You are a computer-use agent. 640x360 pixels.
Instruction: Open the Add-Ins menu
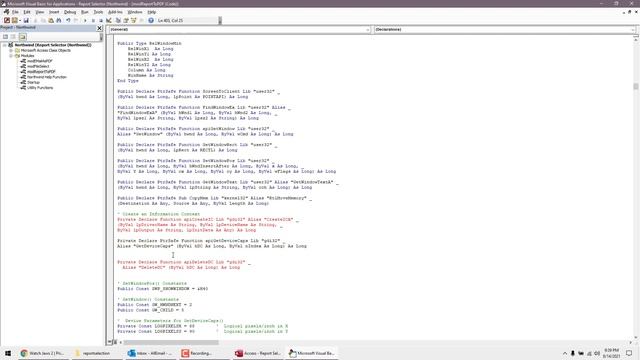(115, 12)
